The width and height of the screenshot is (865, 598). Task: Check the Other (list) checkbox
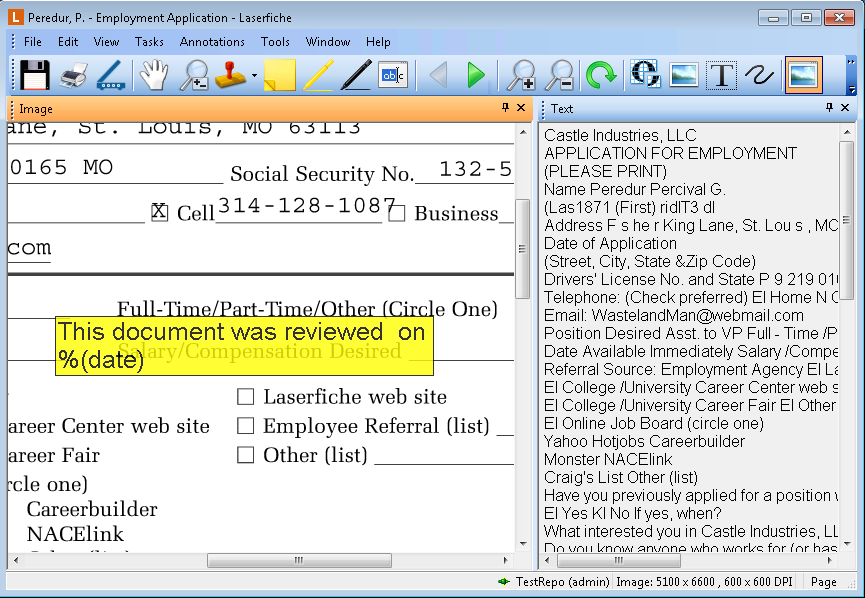pos(245,455)
